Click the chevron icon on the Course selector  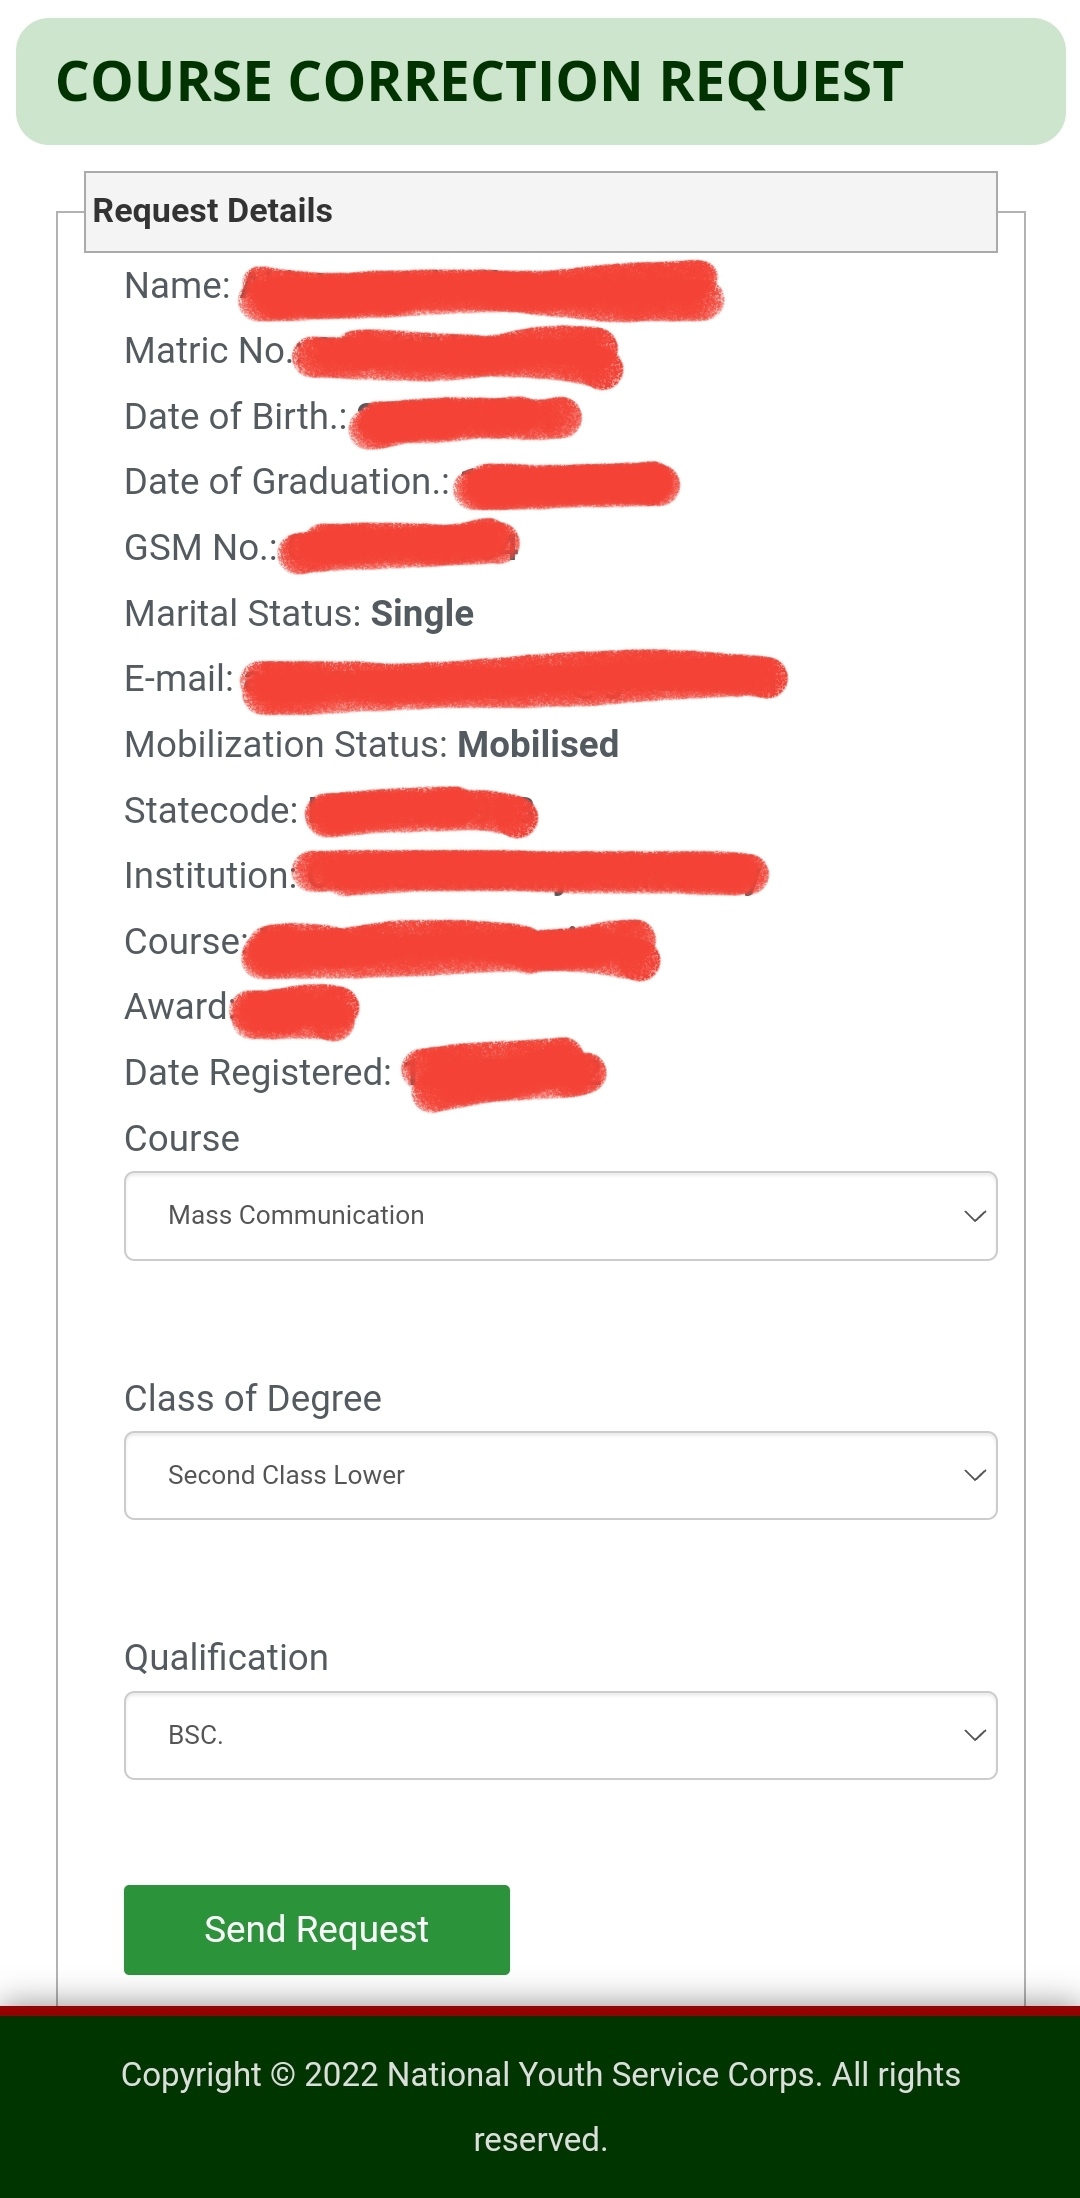(975, 1215)
